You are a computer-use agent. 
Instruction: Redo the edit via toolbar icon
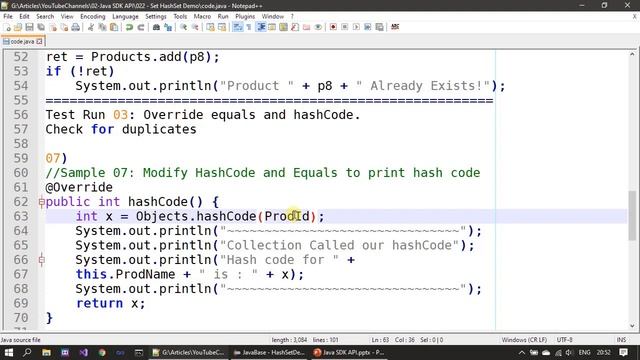click(141, 27)
